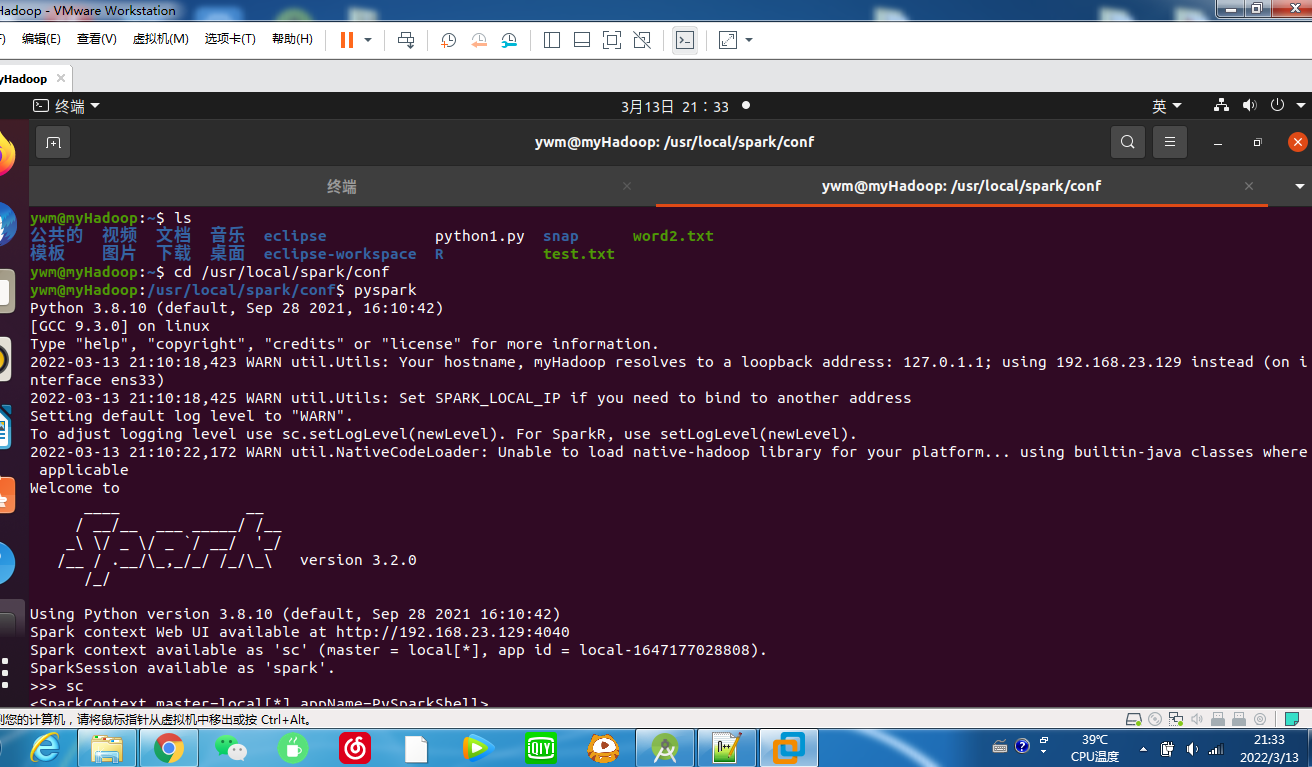Screen dimensions: 1312x767
Task: Open the 选项卡(T) menu
Action: point(230,39)
